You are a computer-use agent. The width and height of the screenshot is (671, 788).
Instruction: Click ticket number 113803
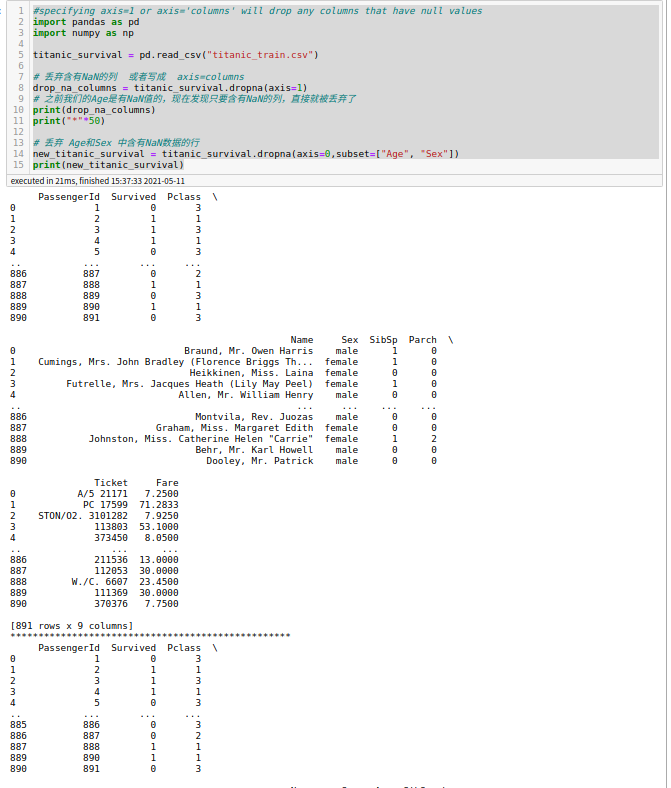click(111, 527)
